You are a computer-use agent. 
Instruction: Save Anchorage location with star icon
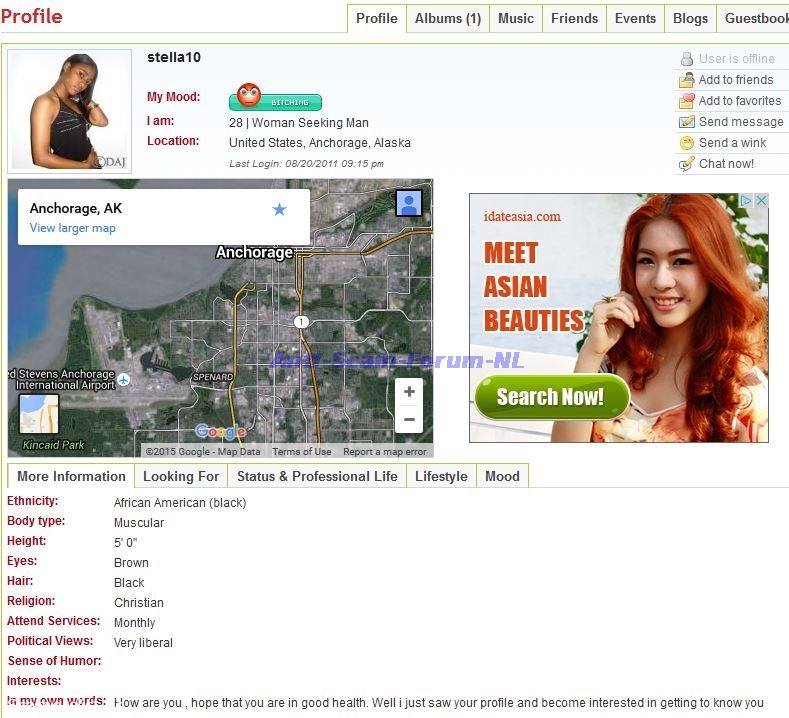(x=279, y=209)
